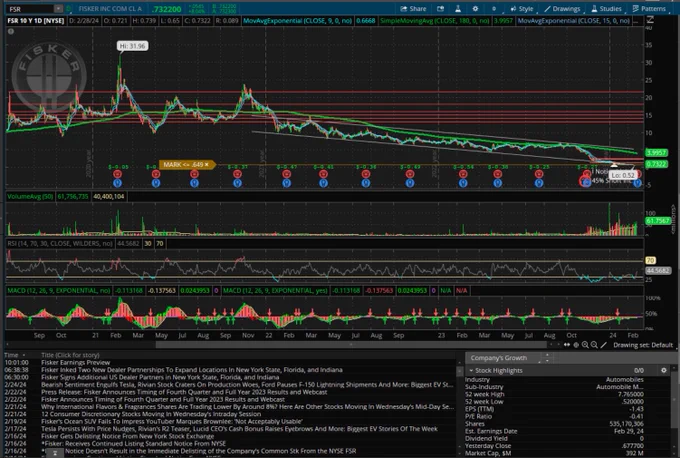Click the MACD (12, 26, 9, EXPONENTIAL, yes) label
This screenshot has height=458, width=680.
(275, 291)
